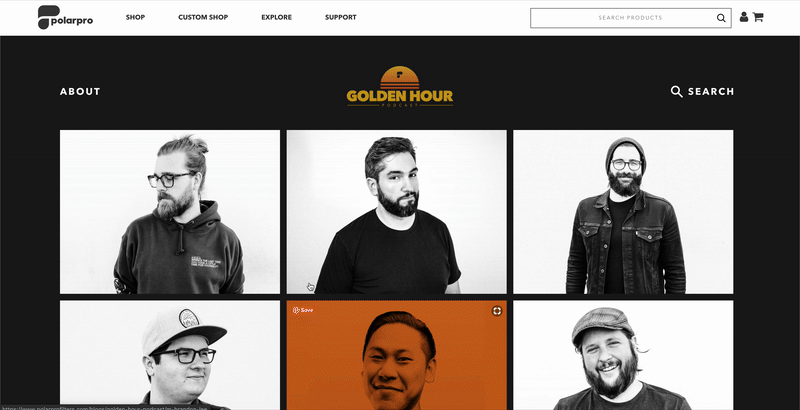
Task: Open the ABOUT link
Action: click(80, 91)
